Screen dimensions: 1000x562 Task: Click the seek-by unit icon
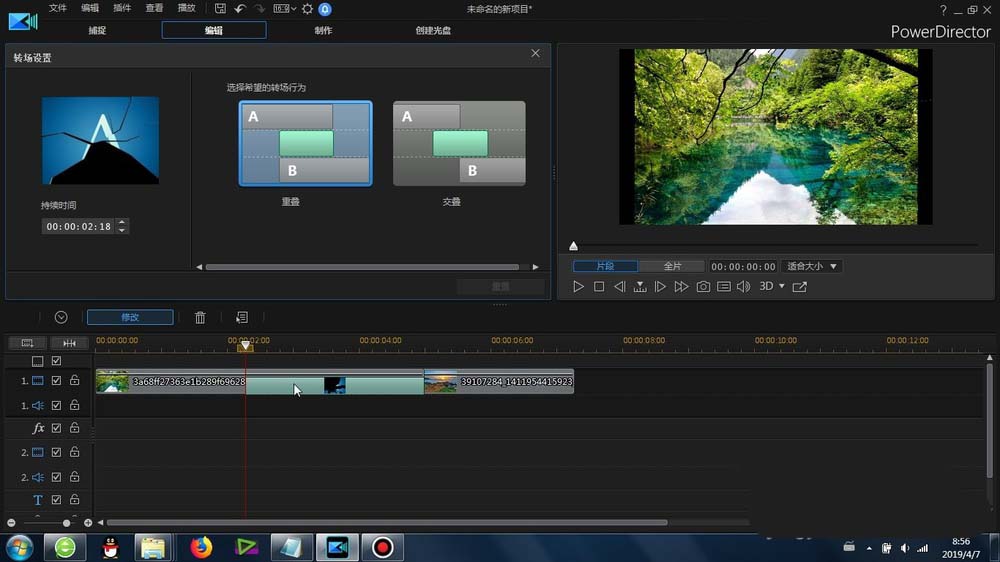click(x=640, y=286)
